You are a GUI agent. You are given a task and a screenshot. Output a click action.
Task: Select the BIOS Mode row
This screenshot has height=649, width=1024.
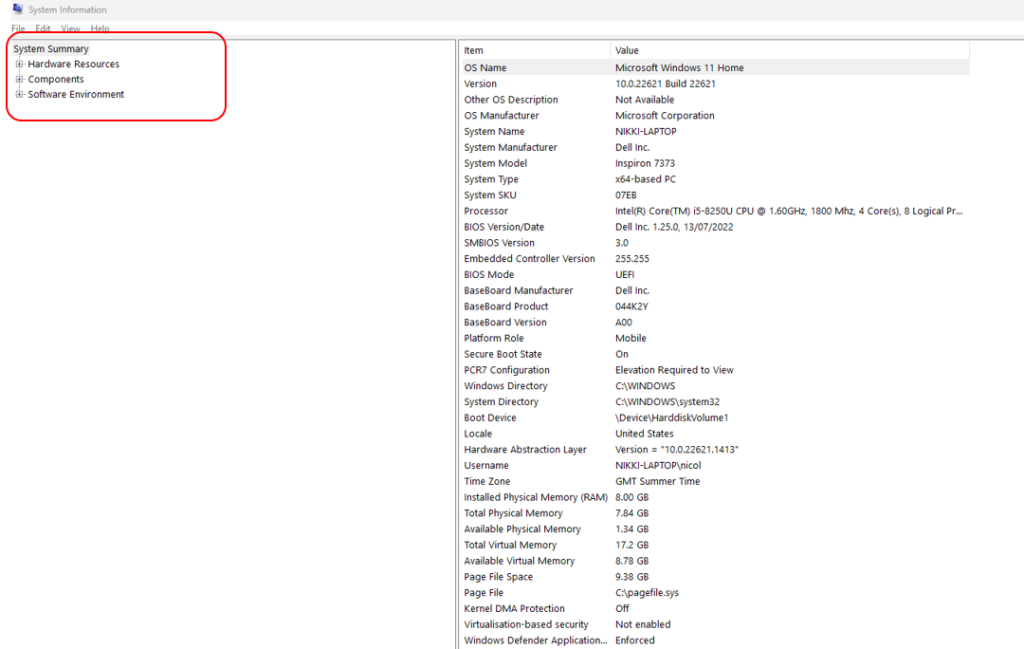pos(715,274)
